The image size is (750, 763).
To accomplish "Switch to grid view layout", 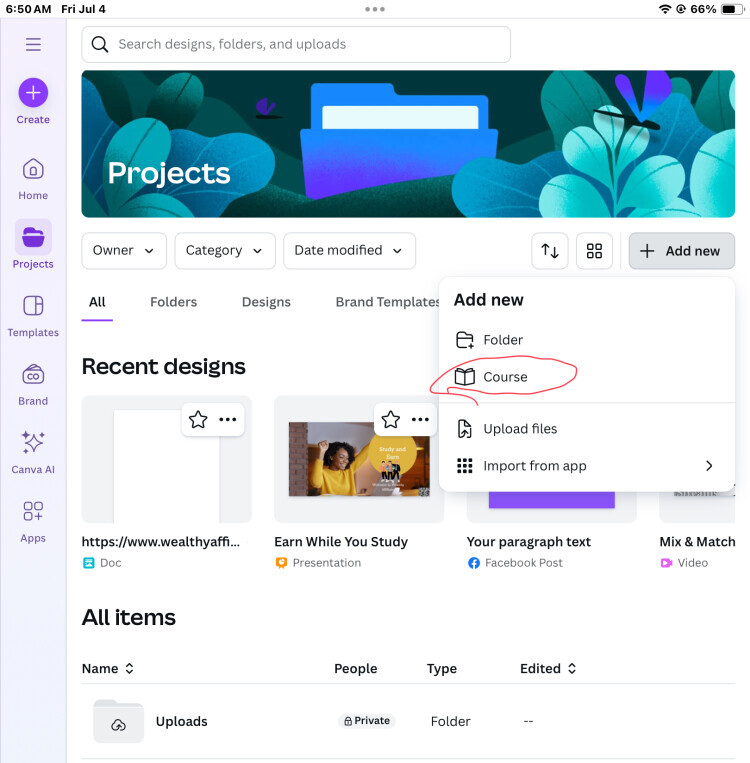I will click(594, 251).
